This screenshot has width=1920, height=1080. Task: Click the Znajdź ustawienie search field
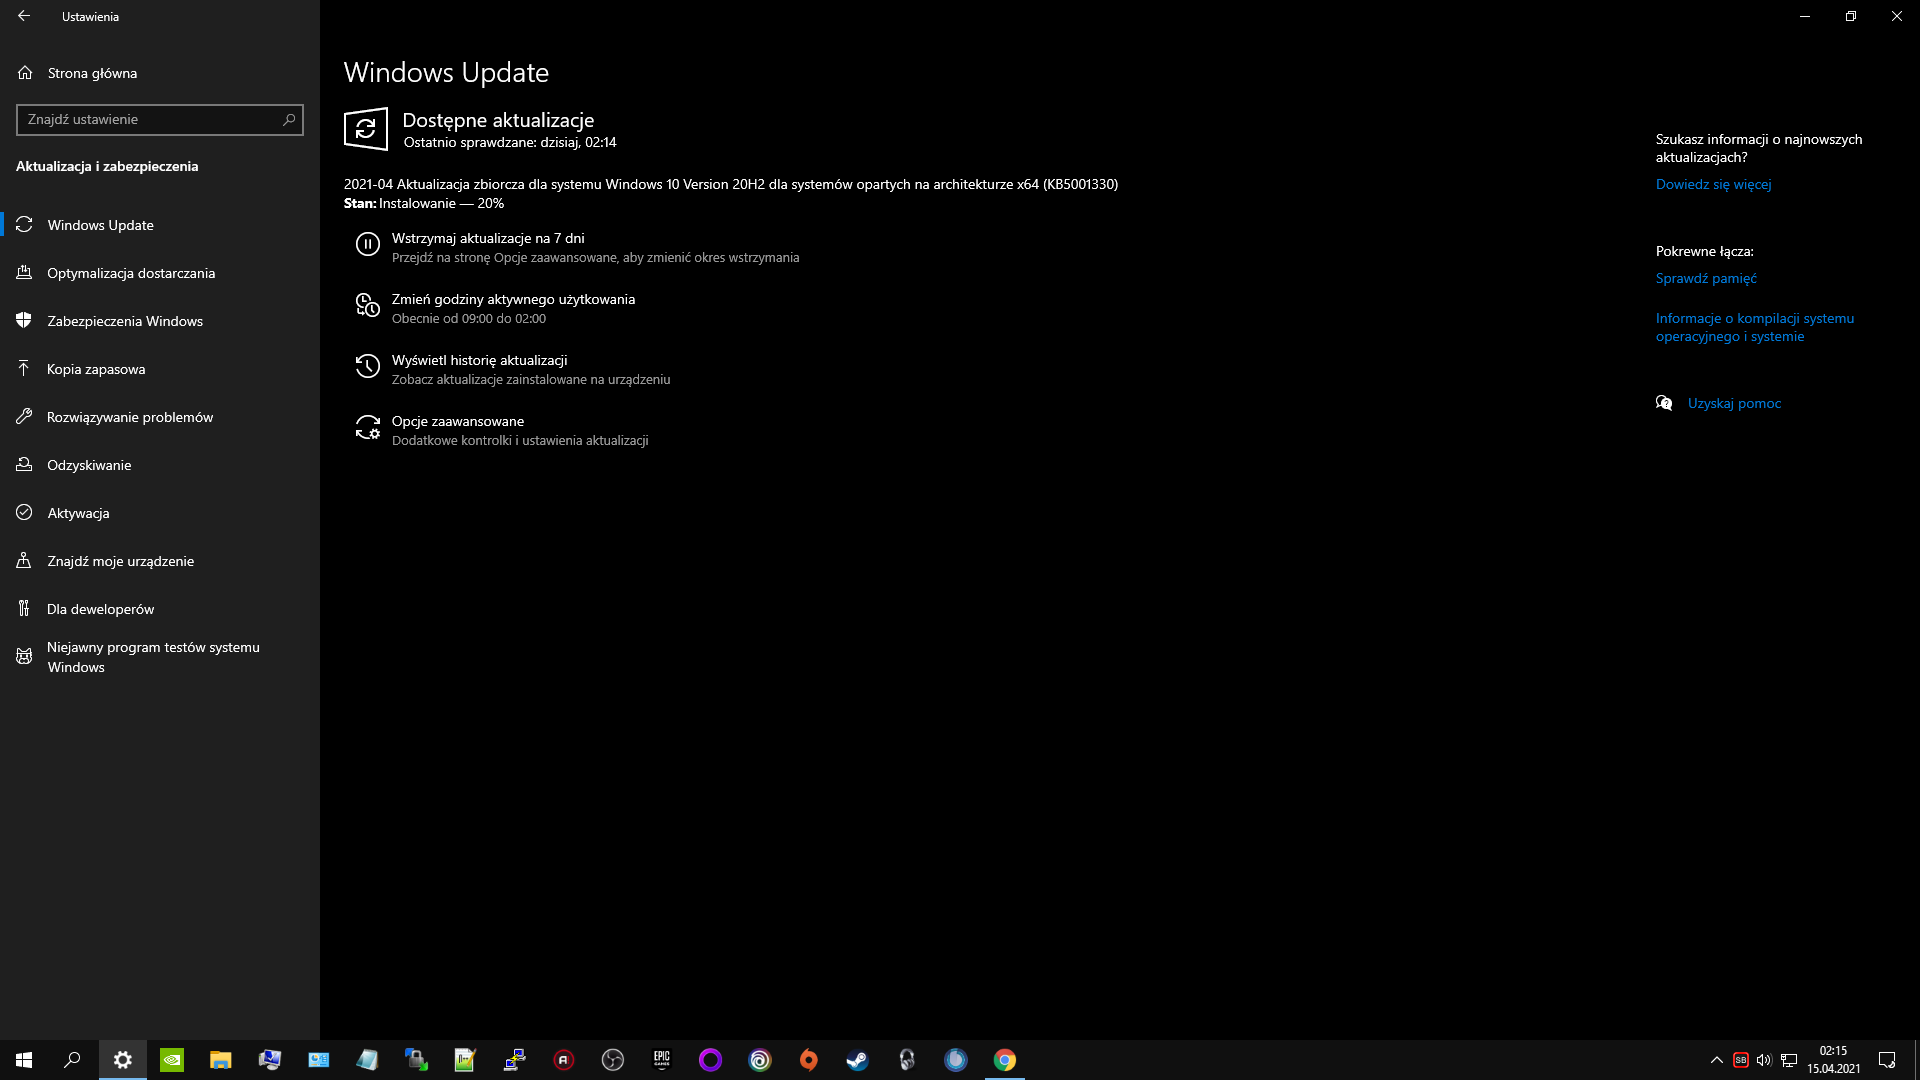(x=150, y=120)
